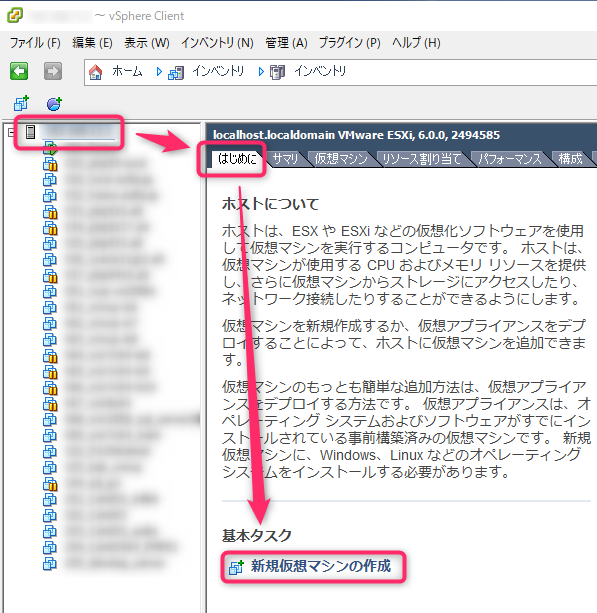Click the 基本タスク heading
The height and width of the screenshot is (613, 597).
(x=256, y=536)
